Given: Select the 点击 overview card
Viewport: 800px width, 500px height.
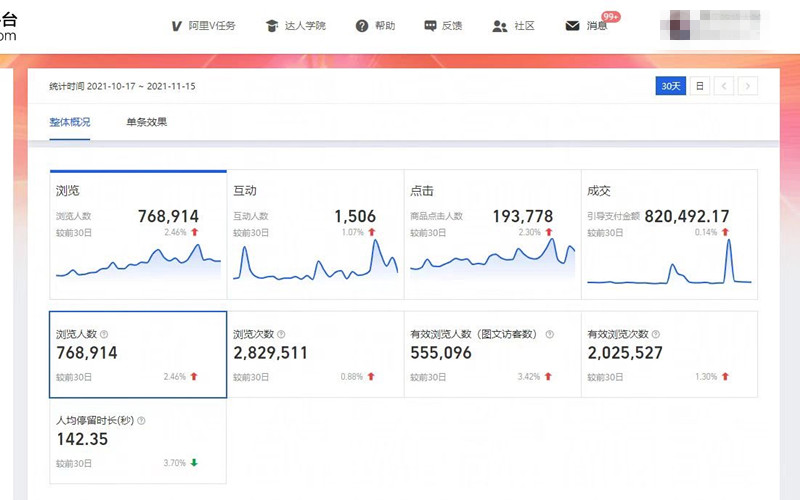Looking at the screenshot, I should [492, 235].
